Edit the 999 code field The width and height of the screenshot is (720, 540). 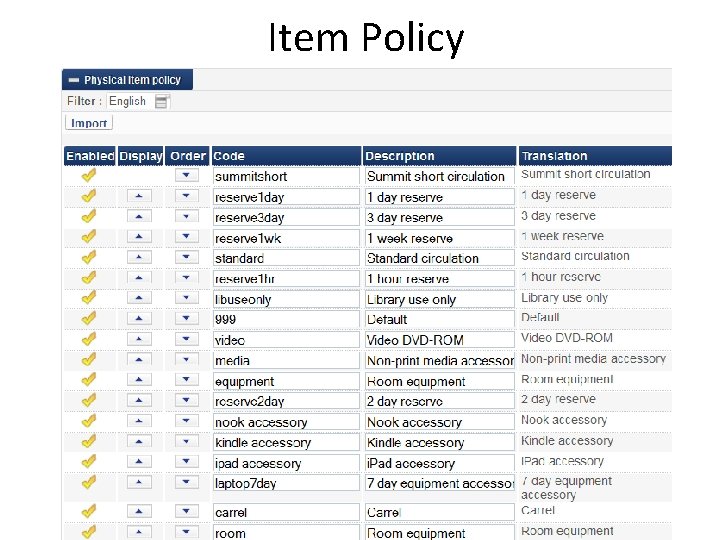click(286, 319)
